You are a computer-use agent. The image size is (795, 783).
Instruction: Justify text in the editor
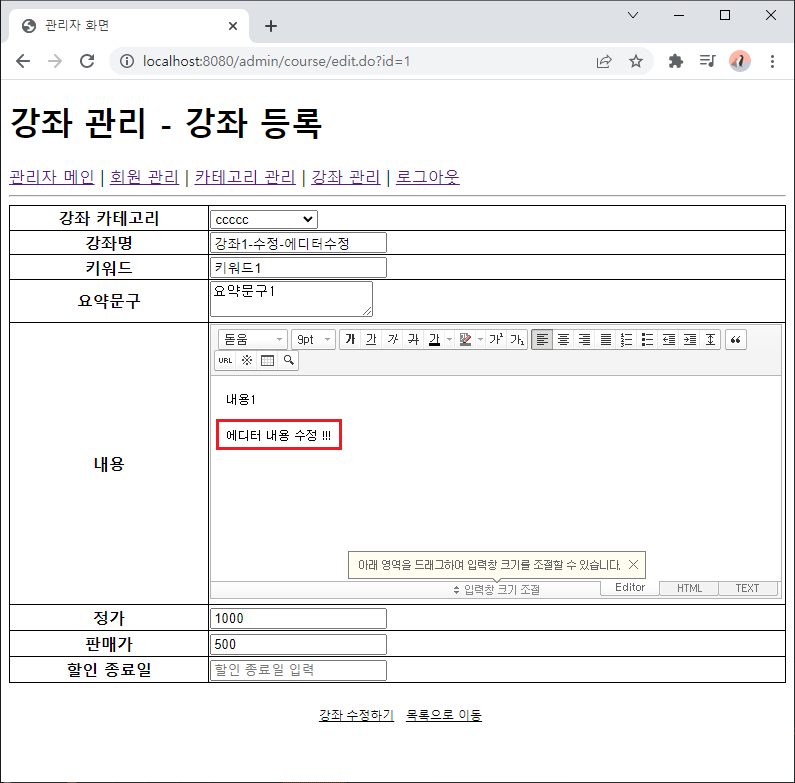pyautogui.click(x=605, y=339)
